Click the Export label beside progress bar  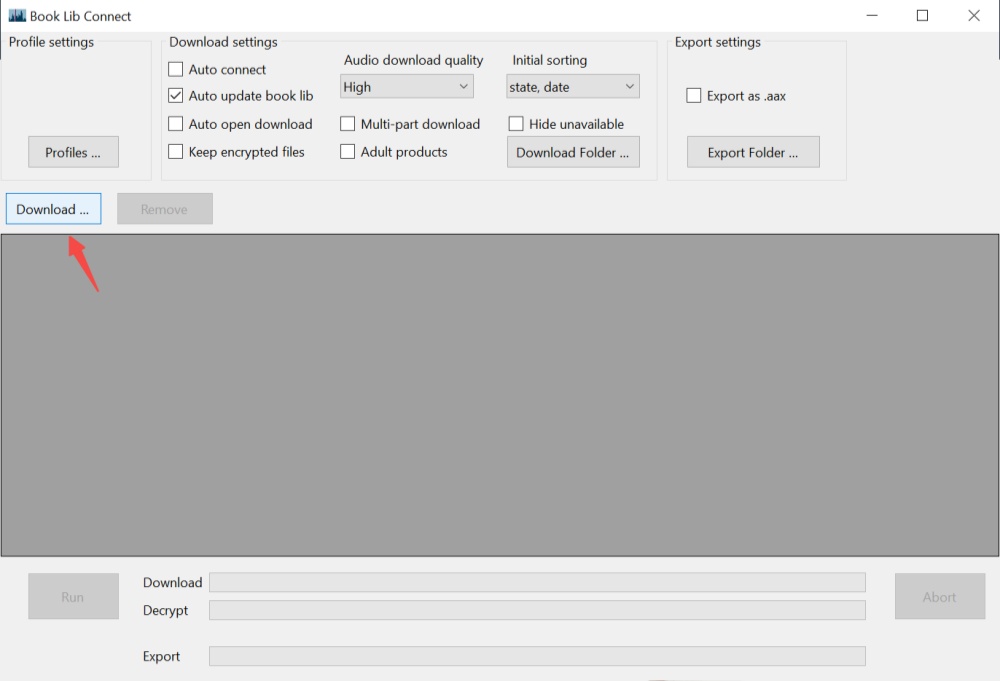click(161, 656)
